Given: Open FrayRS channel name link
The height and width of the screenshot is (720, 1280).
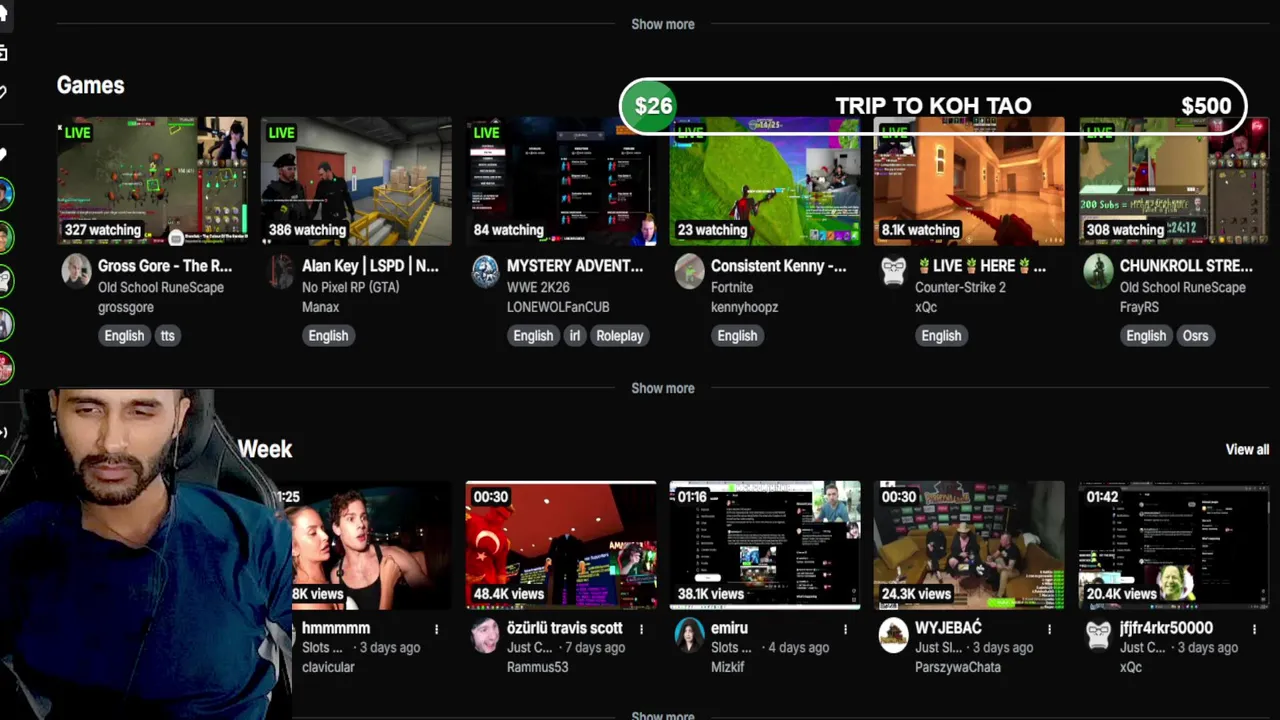Looking at the screenshot, I should [1140, 307].
